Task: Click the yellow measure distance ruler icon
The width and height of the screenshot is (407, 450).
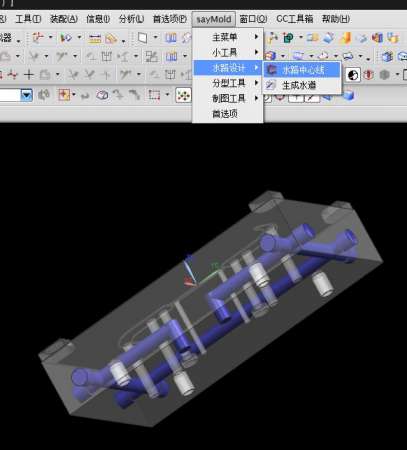Action: (95, 38)
